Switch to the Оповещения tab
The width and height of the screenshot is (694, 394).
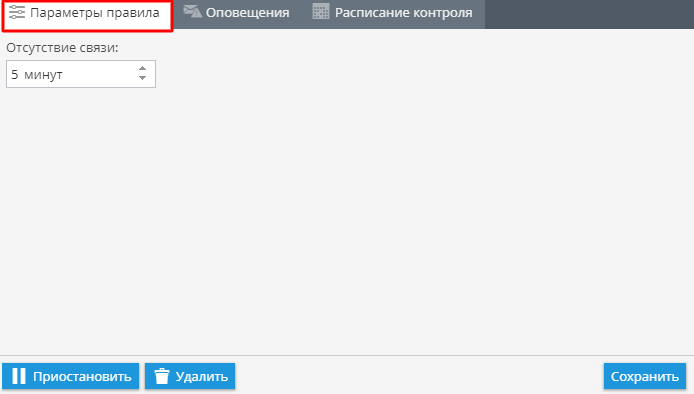click(238, 13)
